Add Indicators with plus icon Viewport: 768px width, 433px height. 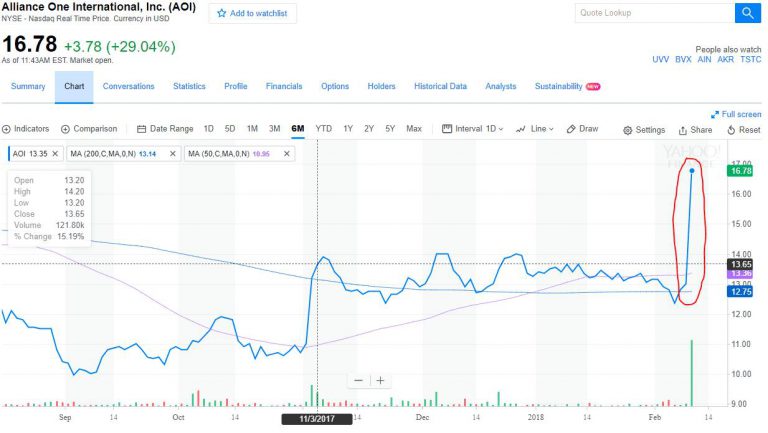(7, 129)
